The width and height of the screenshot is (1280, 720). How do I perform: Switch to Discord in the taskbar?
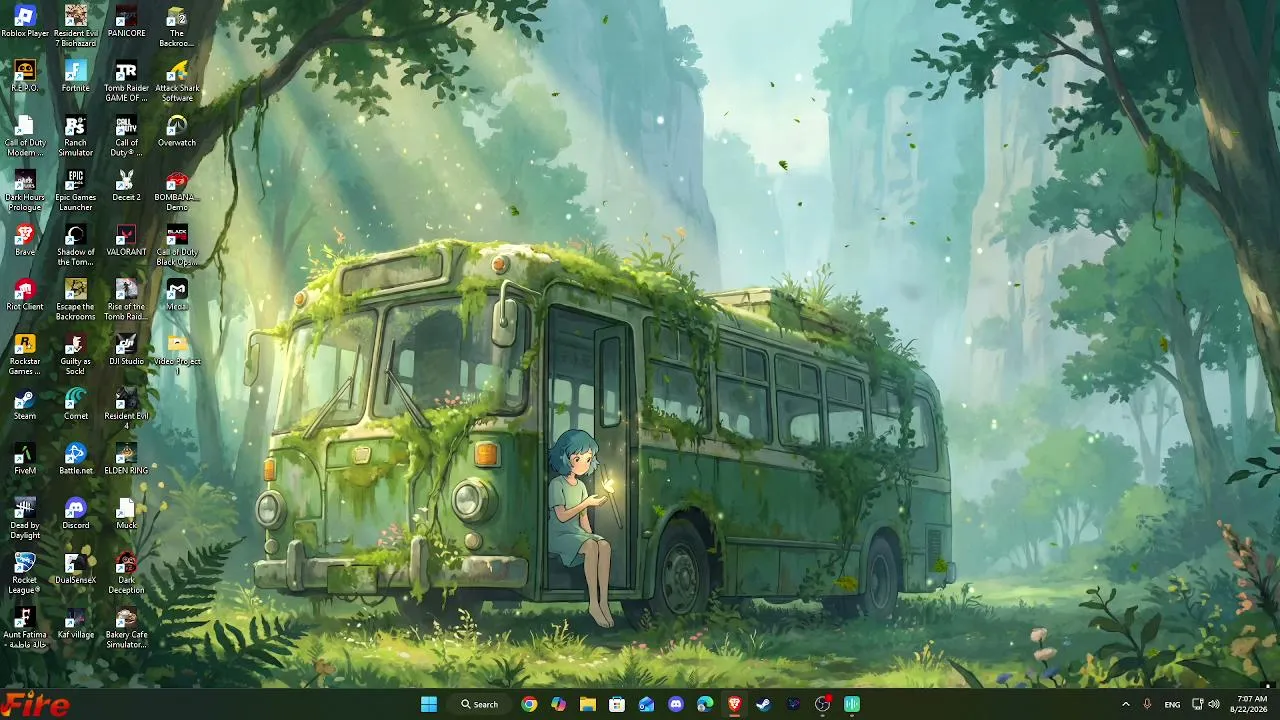676,704
